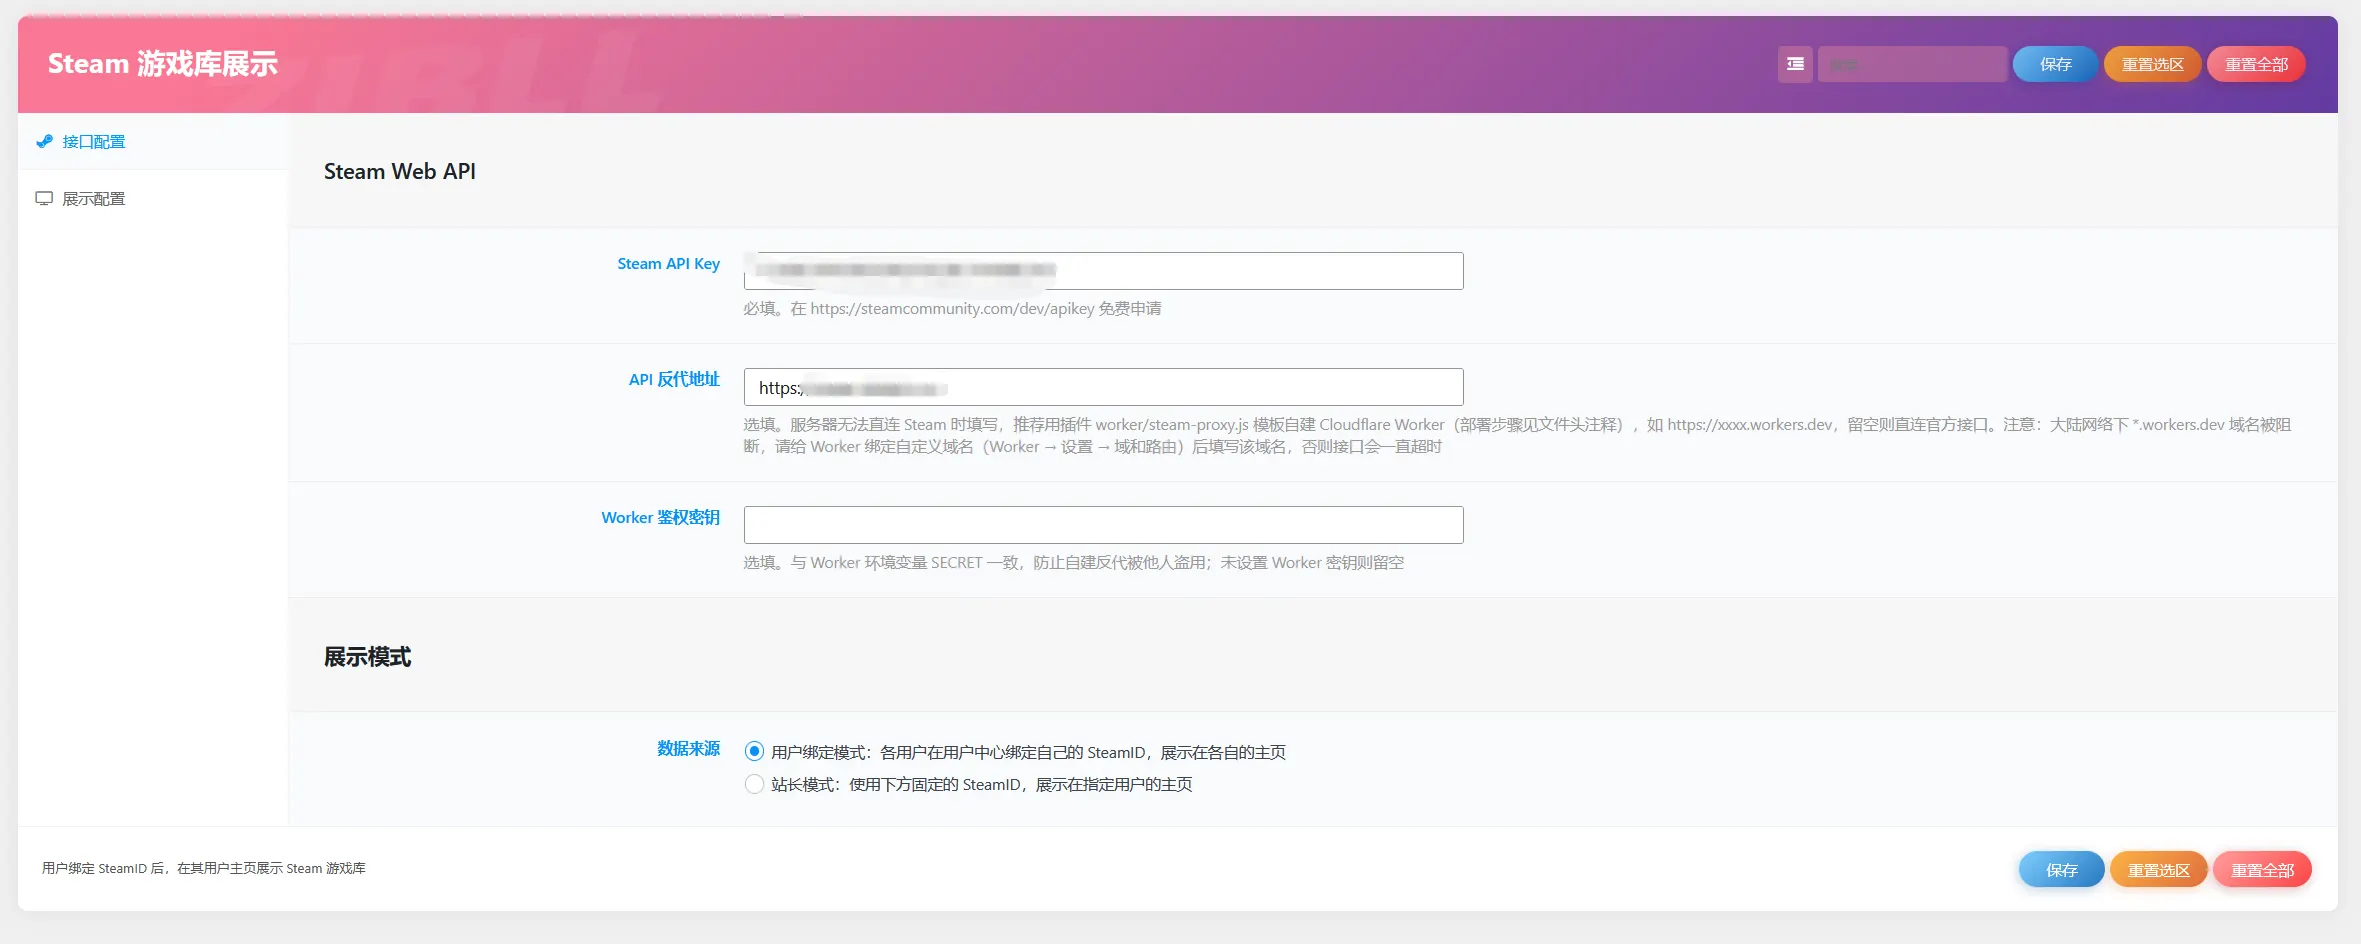The image size is (2361, 944).
Task: Click the Steam 游戏库展示 page title
Action: pos(163,64)
